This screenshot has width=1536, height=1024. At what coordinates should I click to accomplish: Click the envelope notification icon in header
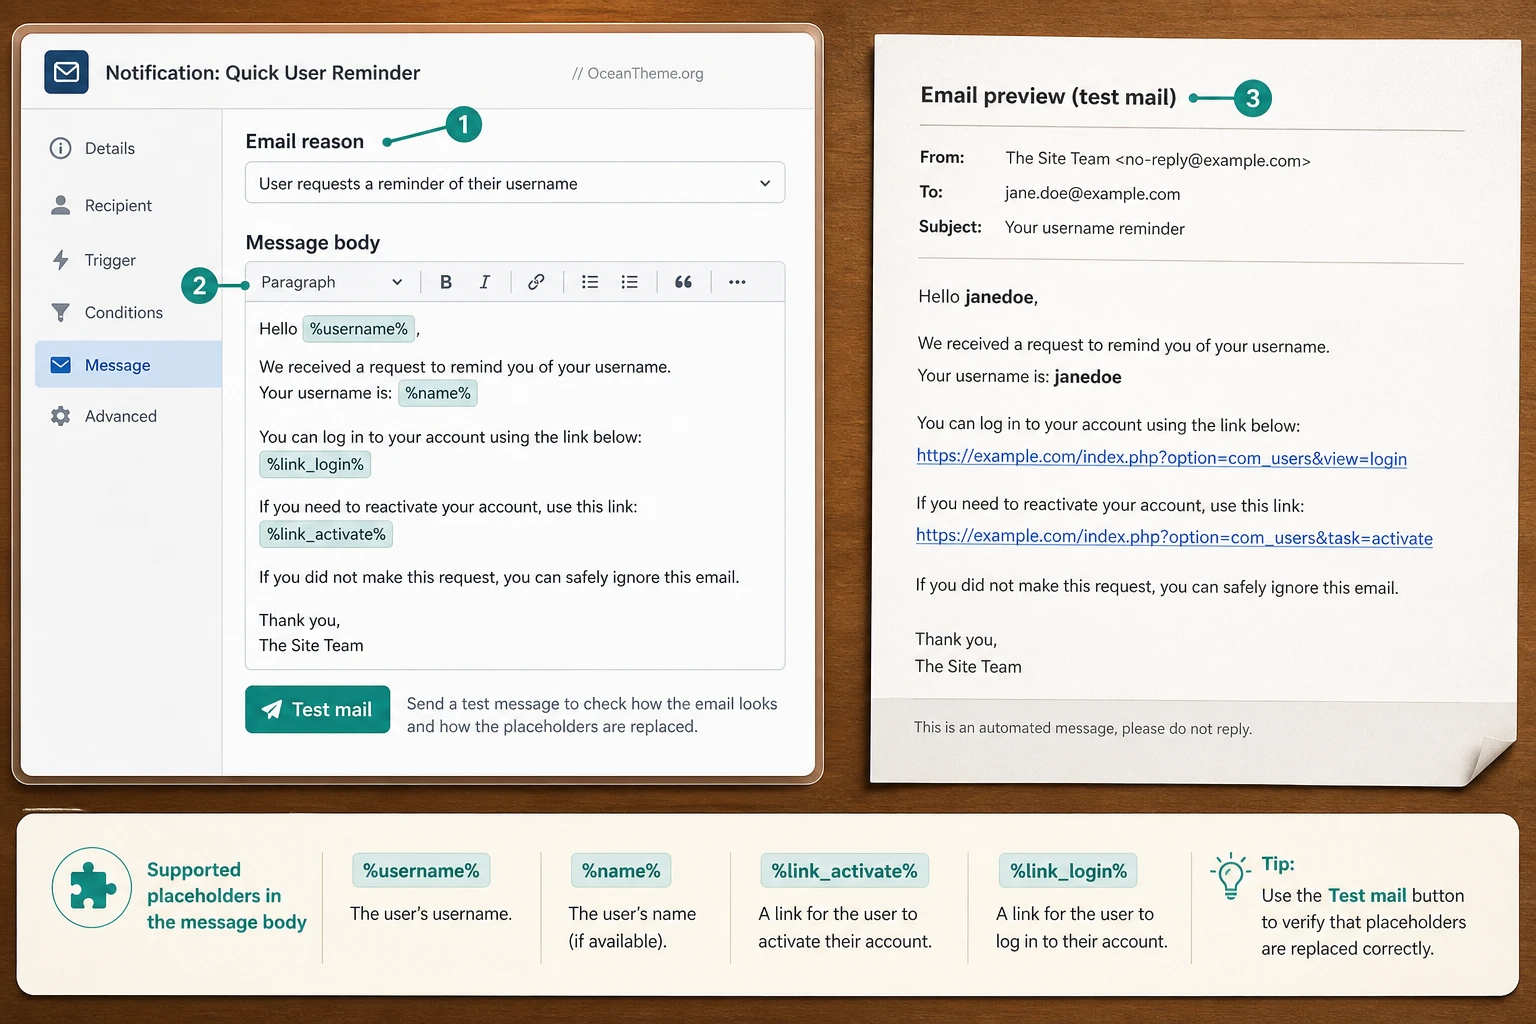pyautogui.click(x=66, y=72)
